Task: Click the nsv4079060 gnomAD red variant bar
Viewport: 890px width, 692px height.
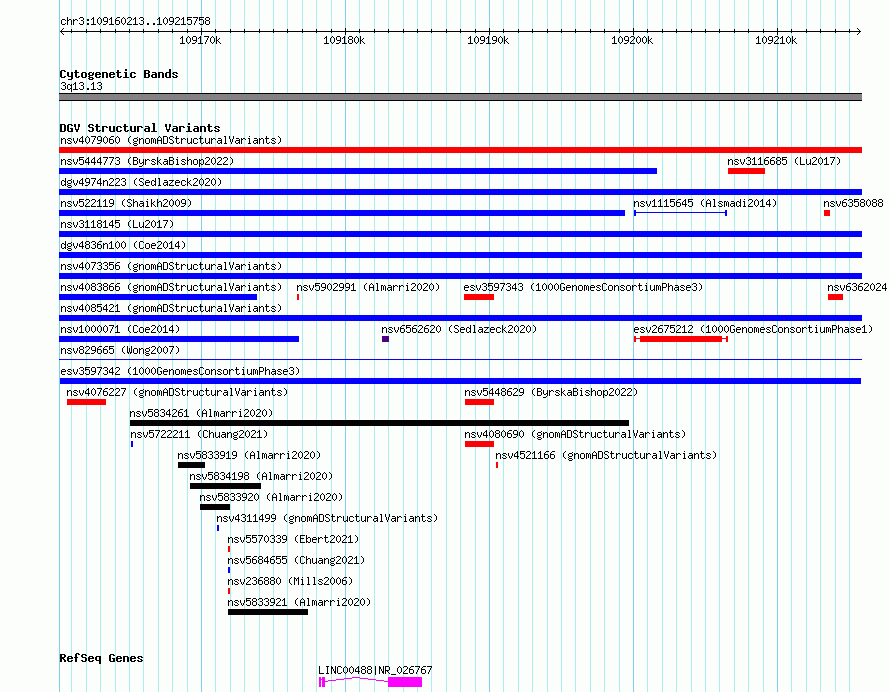Action: tap(460, 150)
